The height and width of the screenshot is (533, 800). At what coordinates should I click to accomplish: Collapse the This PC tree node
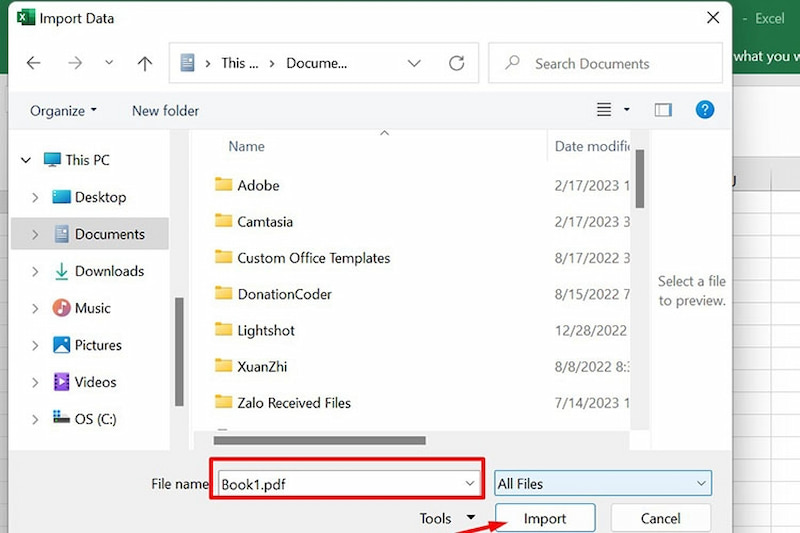[x=26, y=160]
